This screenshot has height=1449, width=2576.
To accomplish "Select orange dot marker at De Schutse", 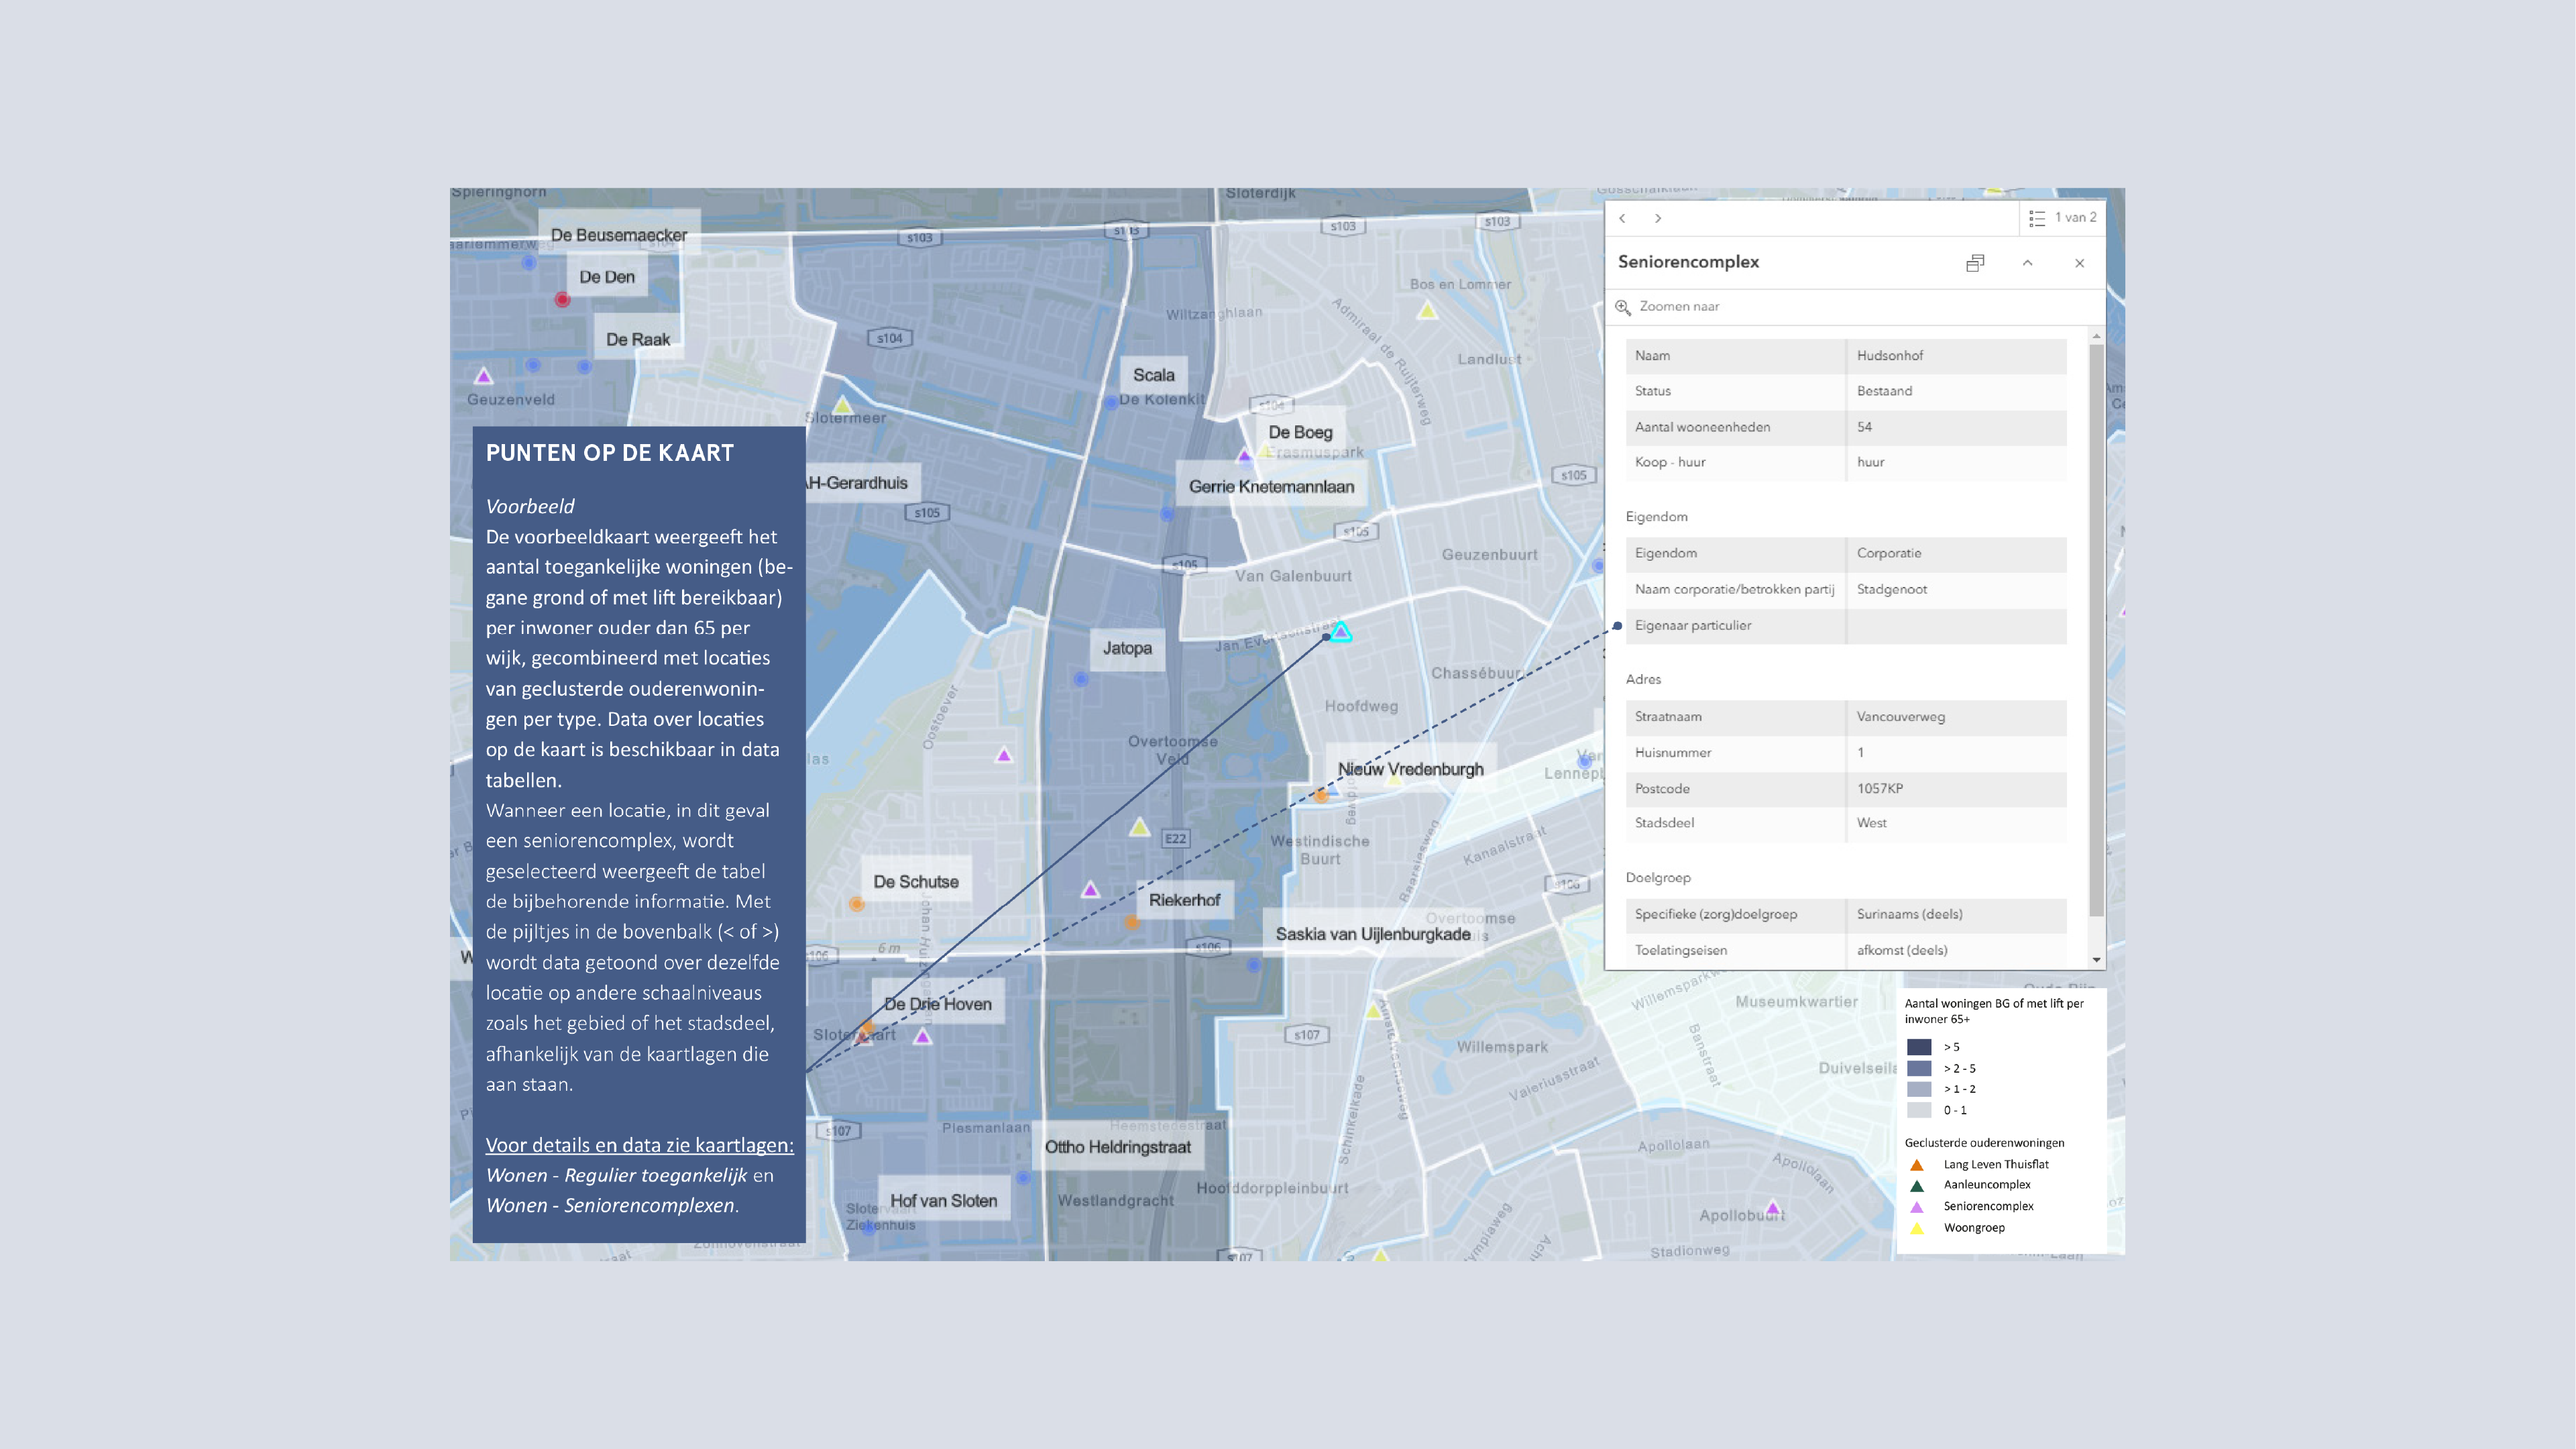I will 857,904.
